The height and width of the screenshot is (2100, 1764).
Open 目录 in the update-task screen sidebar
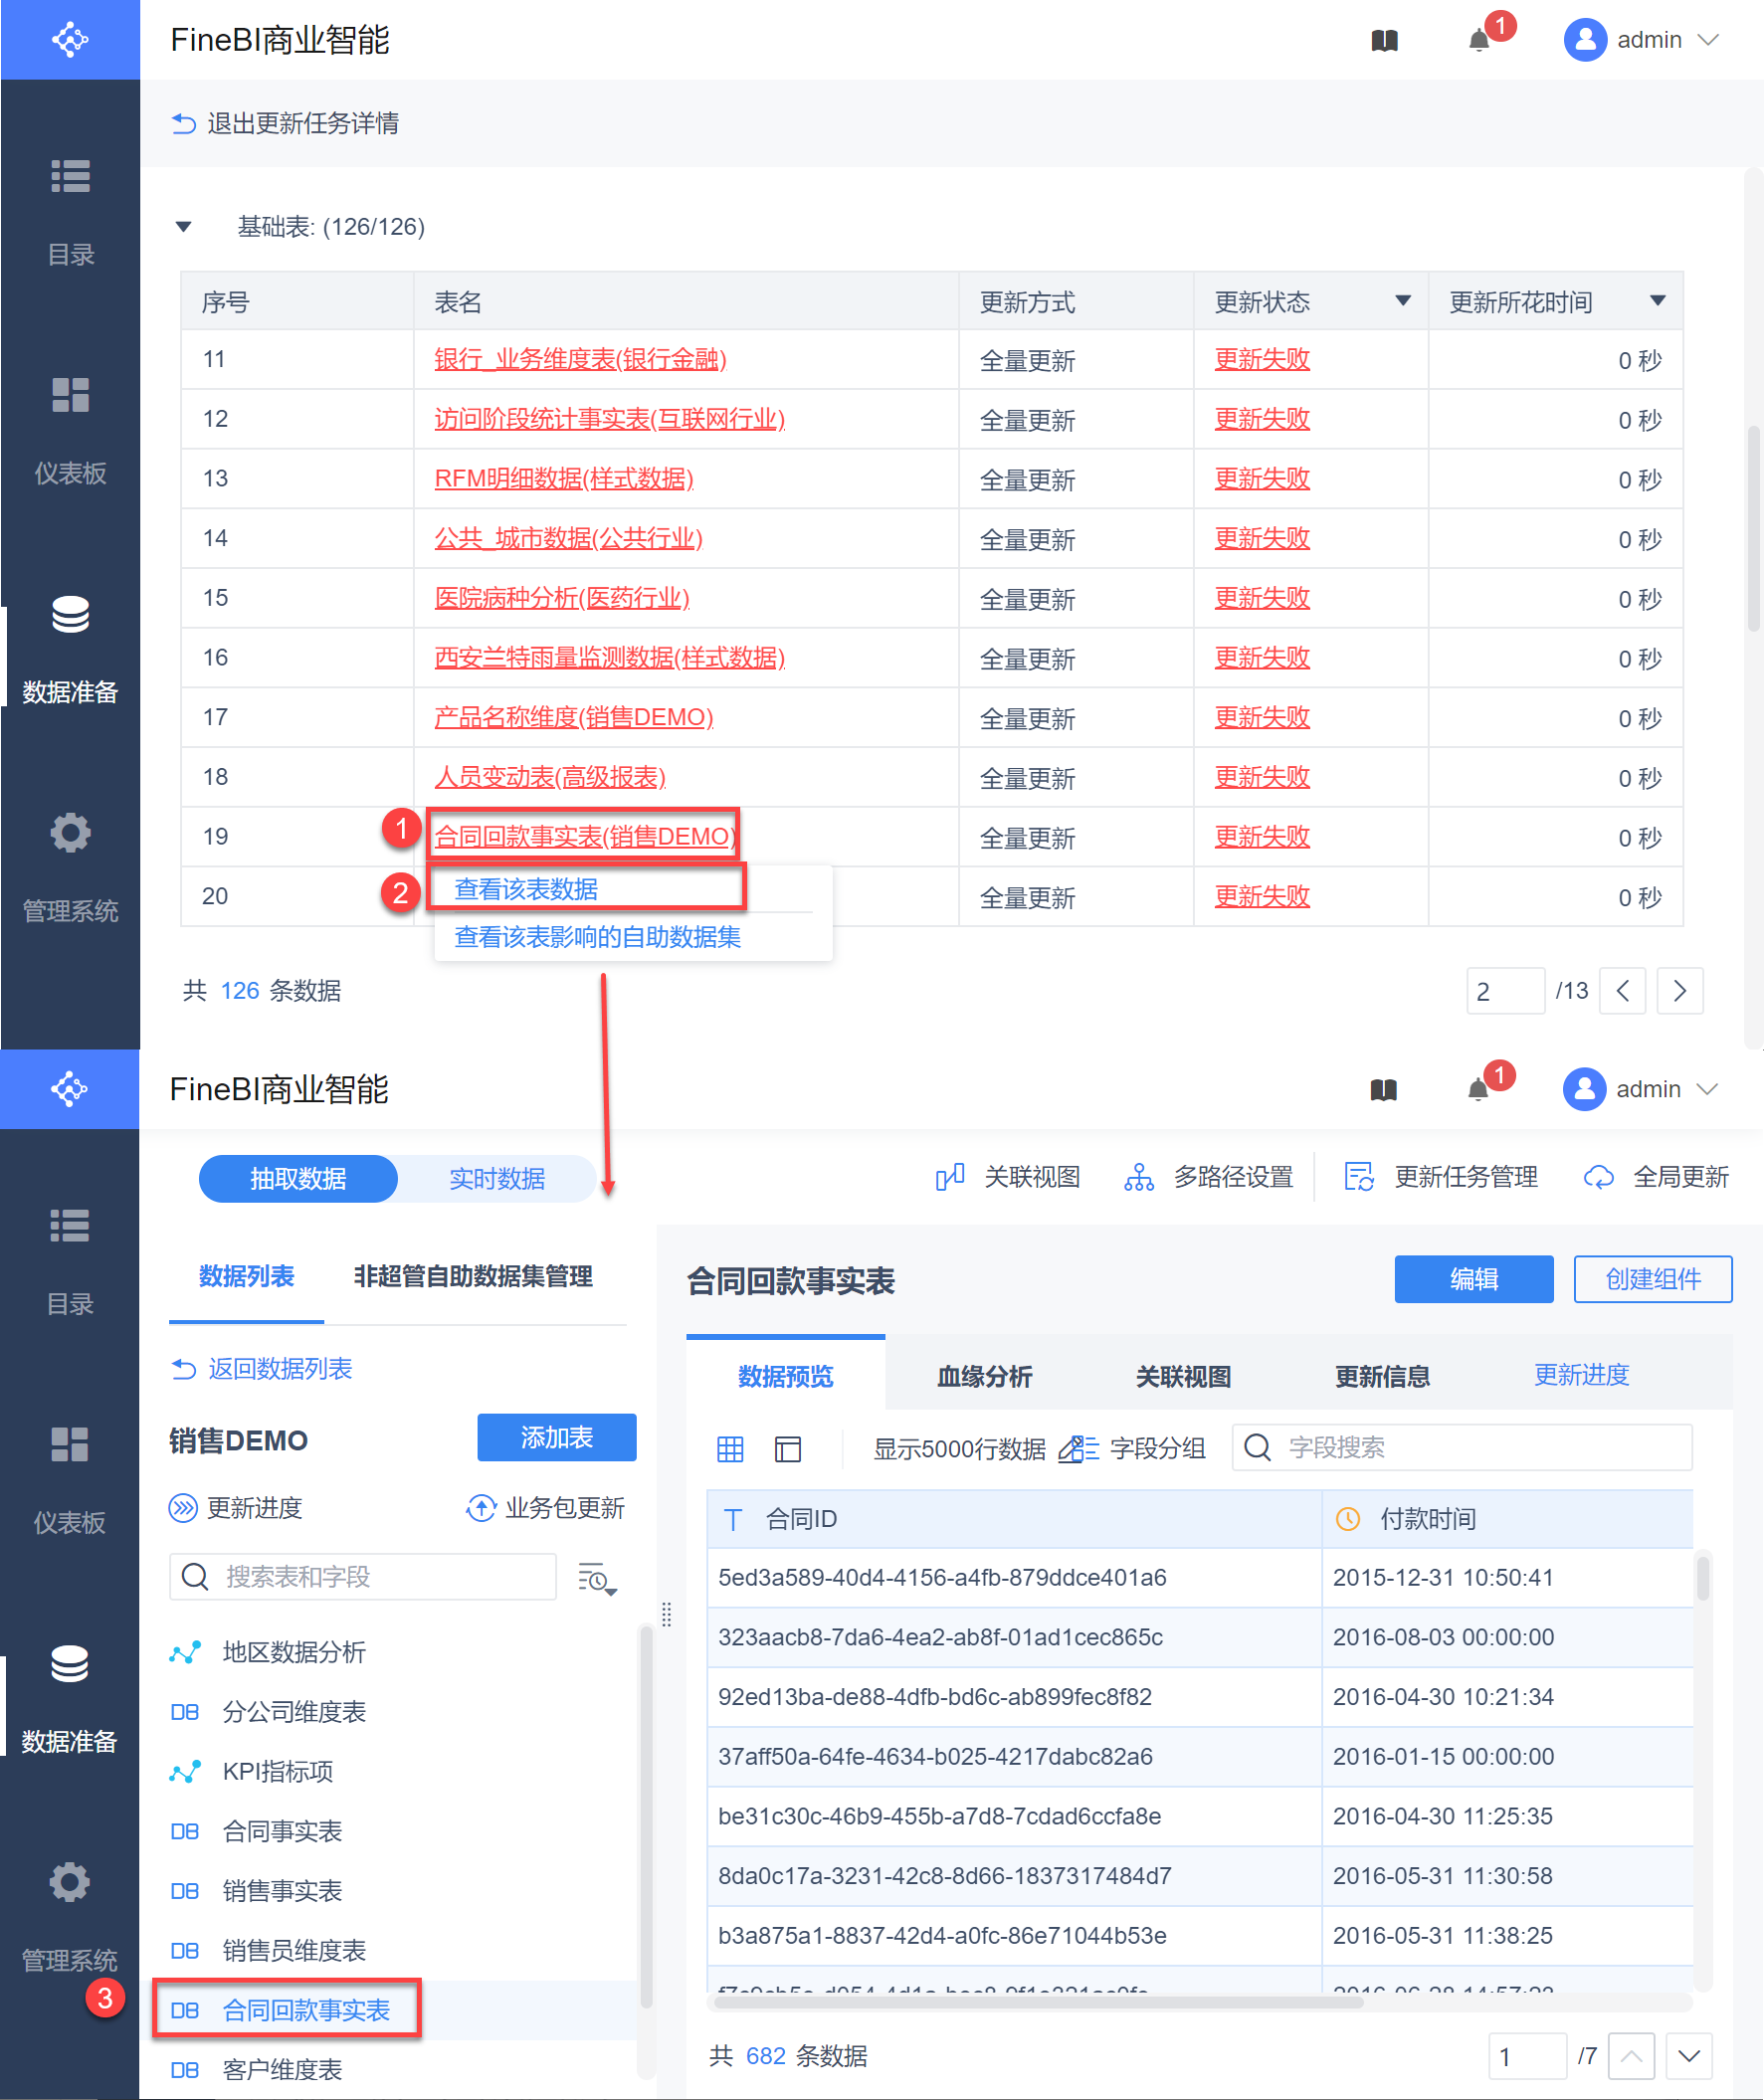(x=70, y=213)
